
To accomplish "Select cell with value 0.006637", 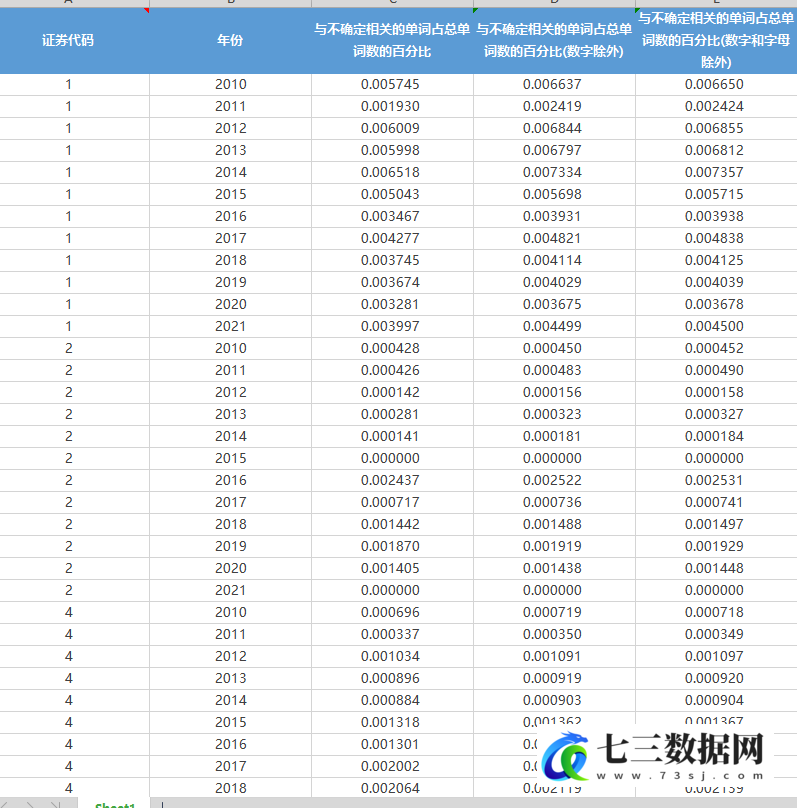I will point(554,85).
